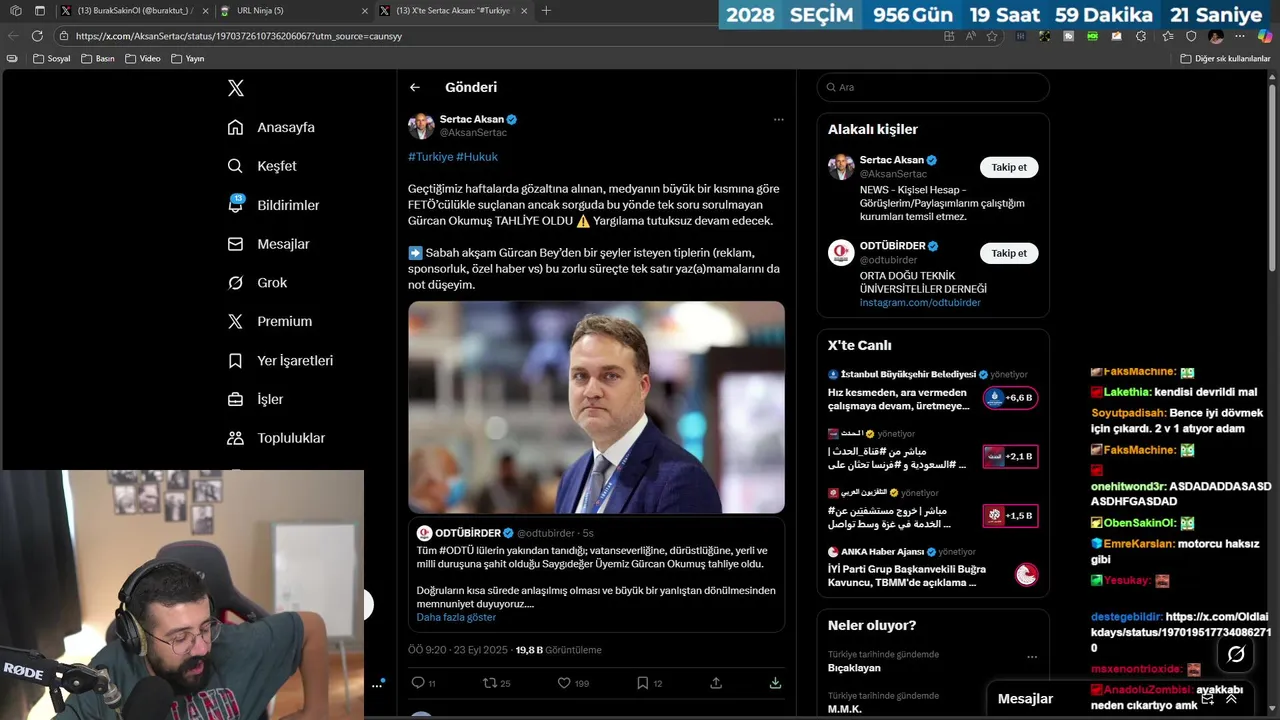The image size is (1280, 720).
Task: Open Anasayfa home from the sidebar
Action: [x=271, y=127]
